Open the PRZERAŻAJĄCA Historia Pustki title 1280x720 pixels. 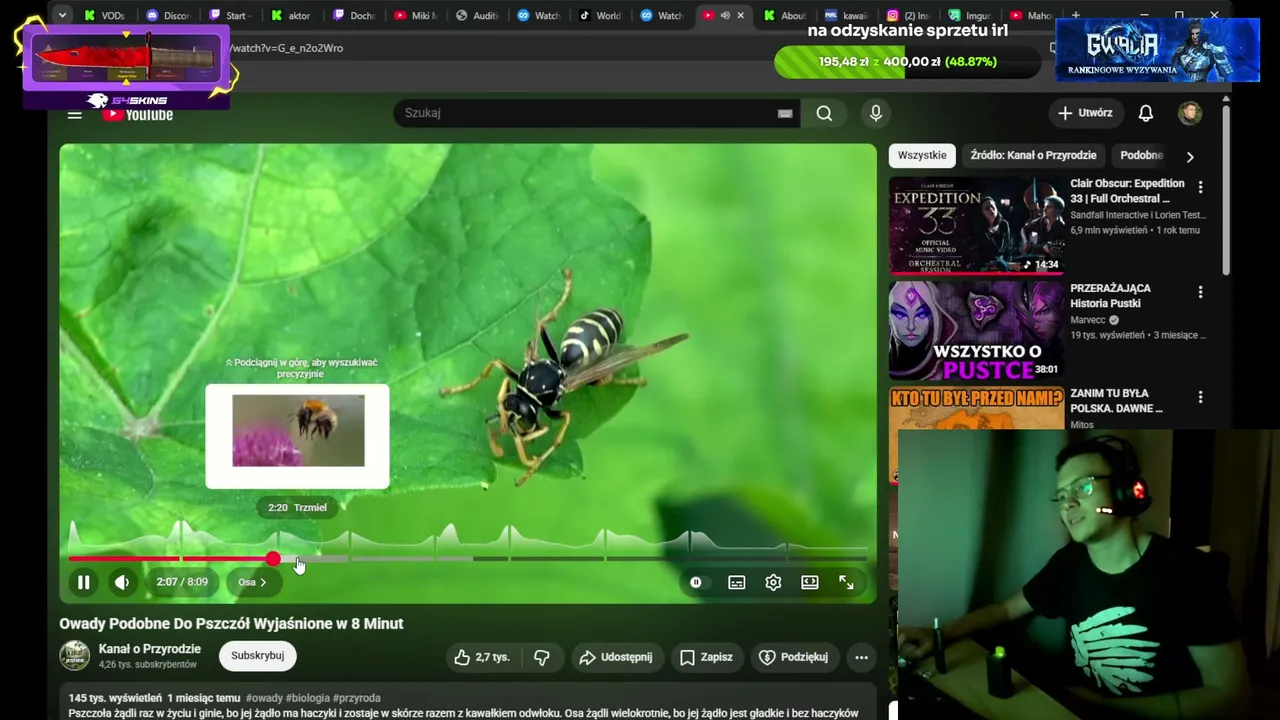click(x=1111, y=296)
